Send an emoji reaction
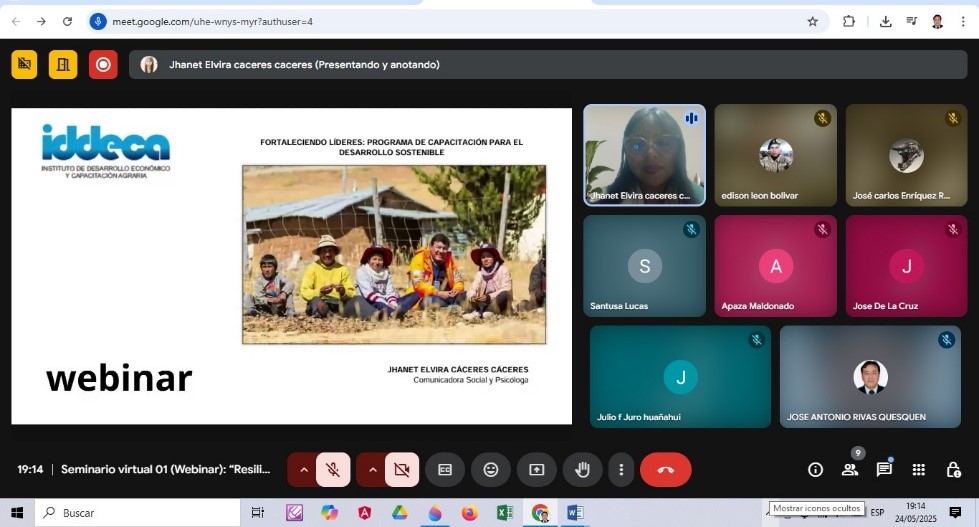 coord(491,469)
